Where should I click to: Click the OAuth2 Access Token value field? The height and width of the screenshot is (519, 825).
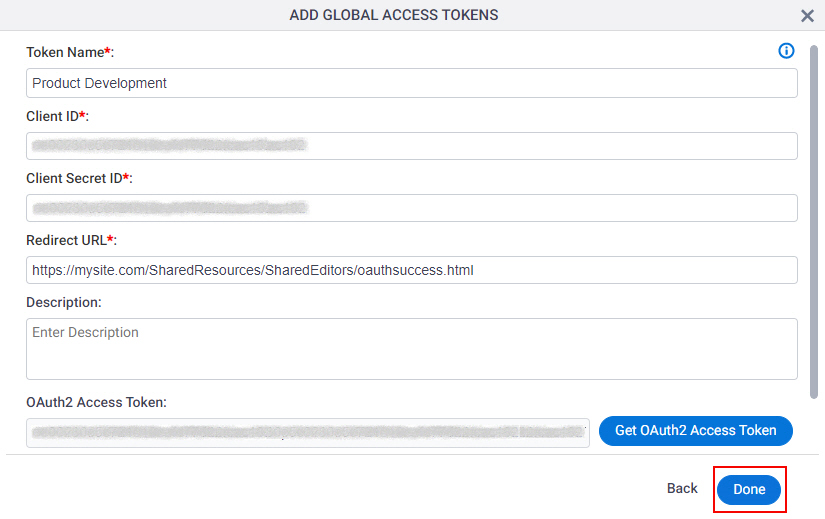[x=308, y=433]
